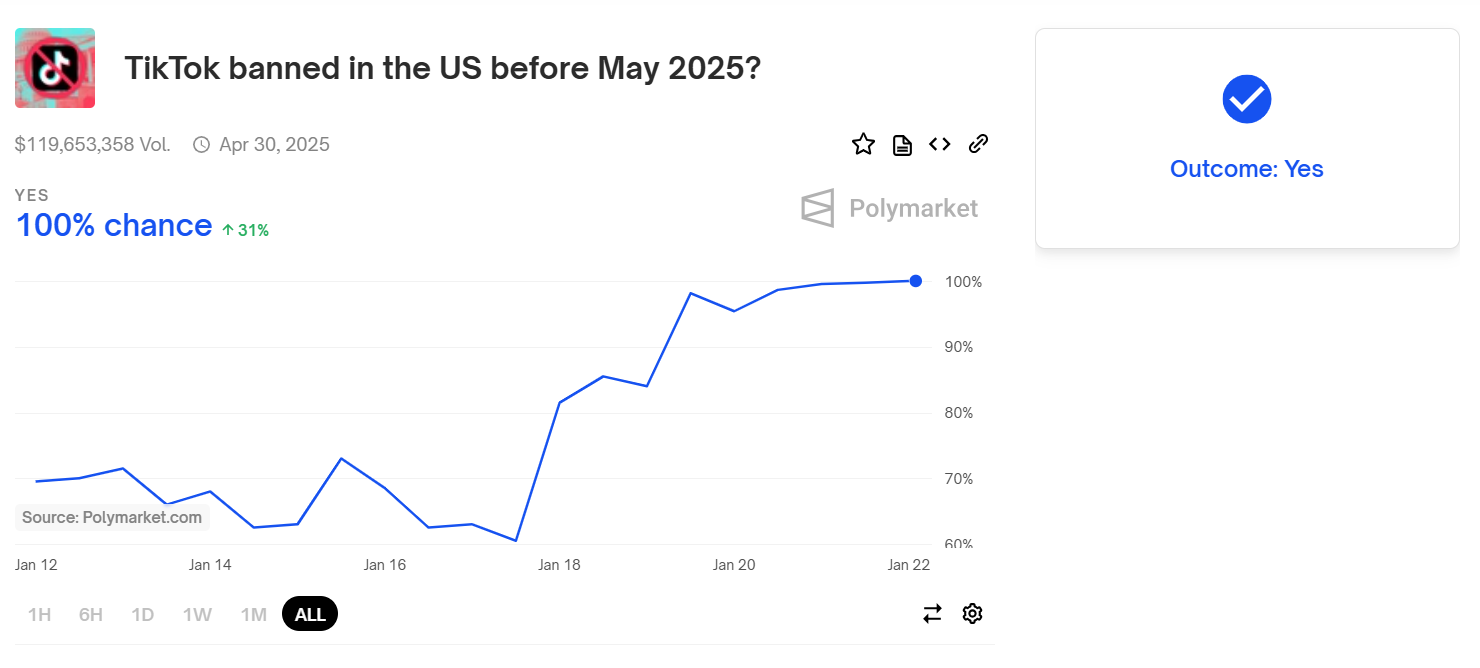Screen dimensions: 1480x668
Task: Click the swap arrows chart icon
Action: (x=932, y=613)
